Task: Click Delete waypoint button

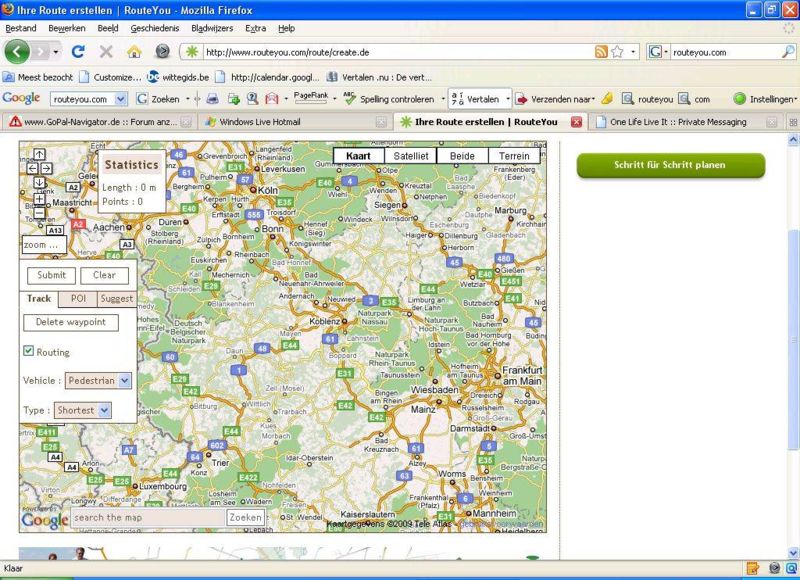Action: (x=71, y=322)
